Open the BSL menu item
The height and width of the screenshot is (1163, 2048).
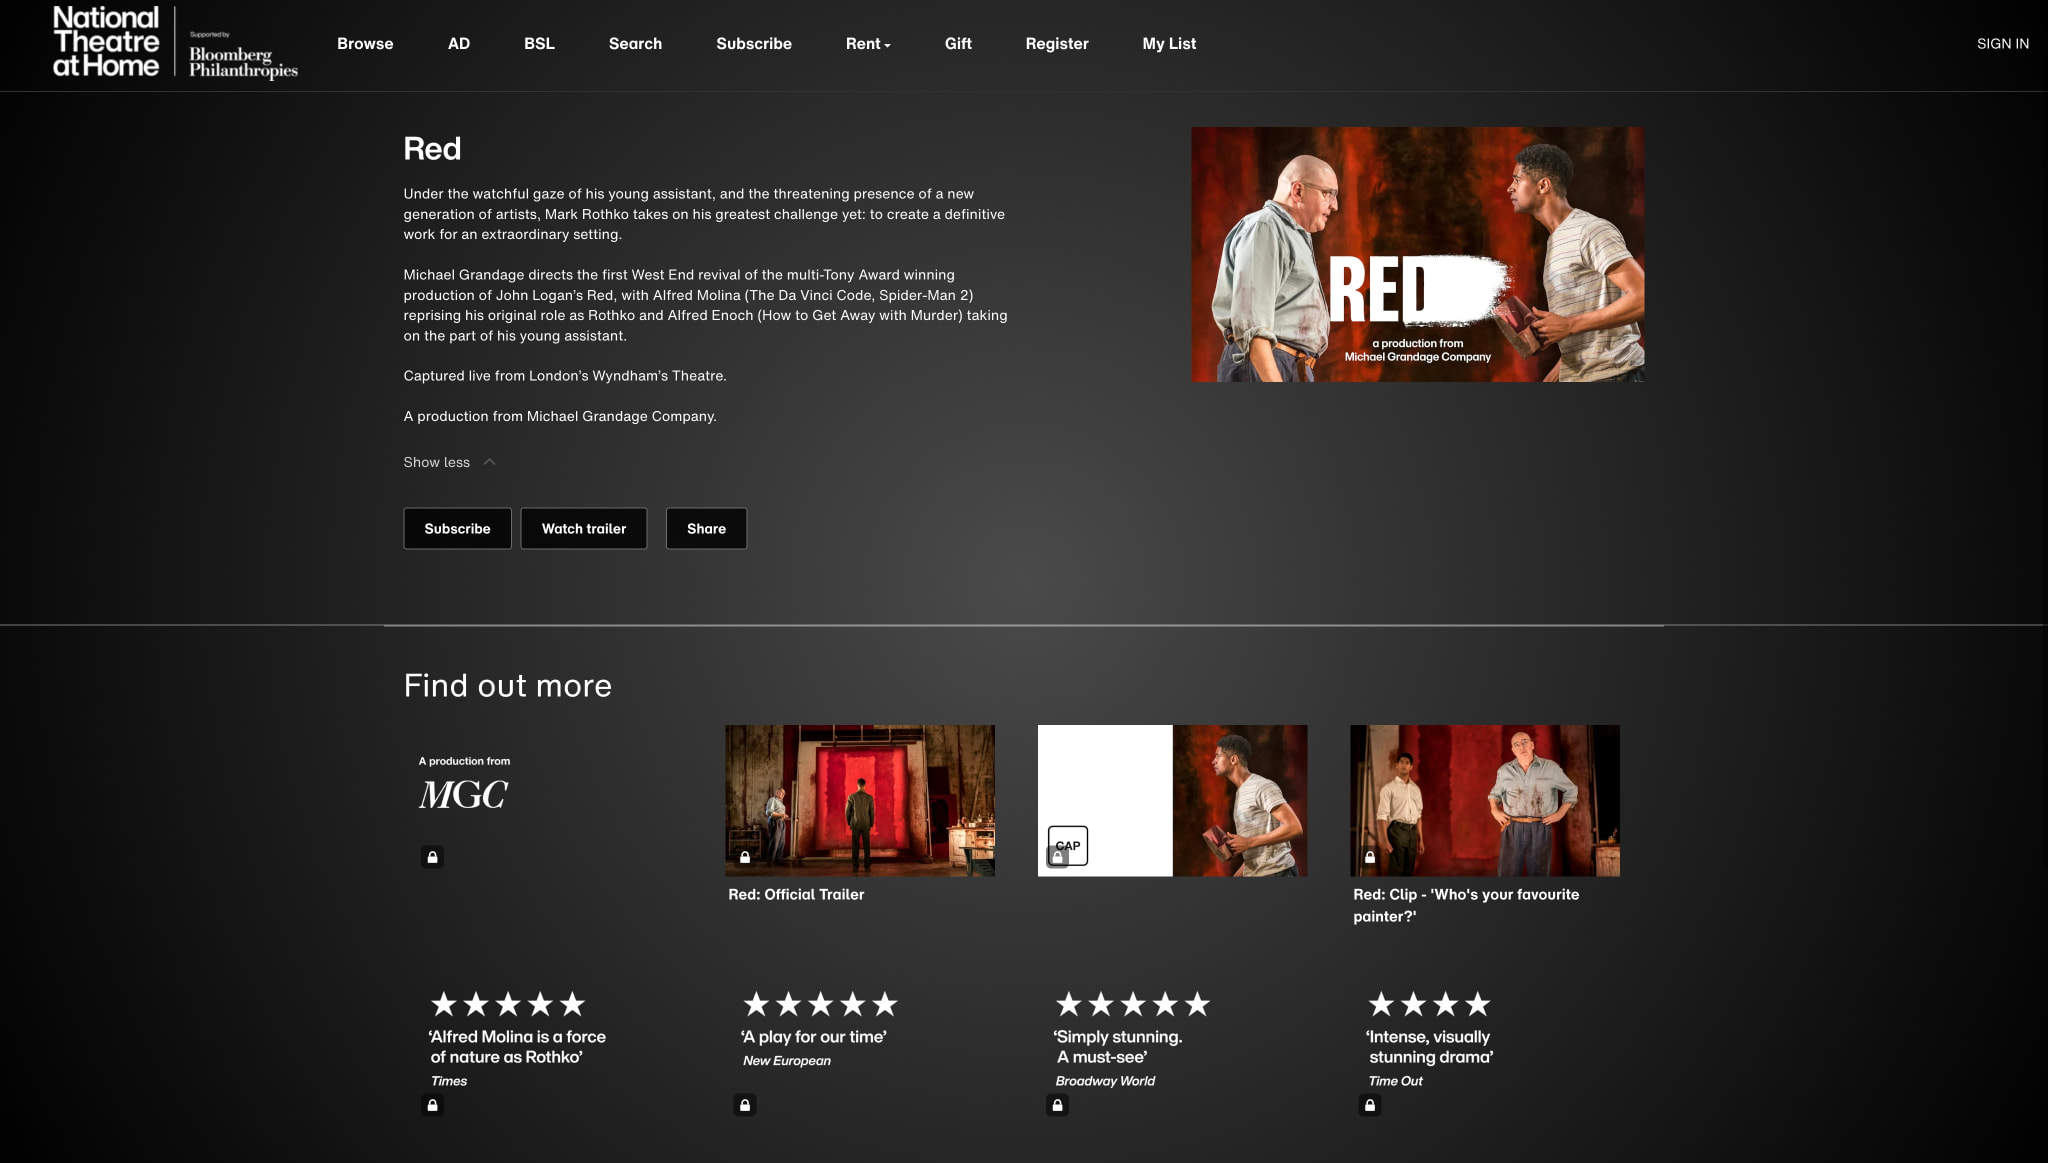pos(539,44)
